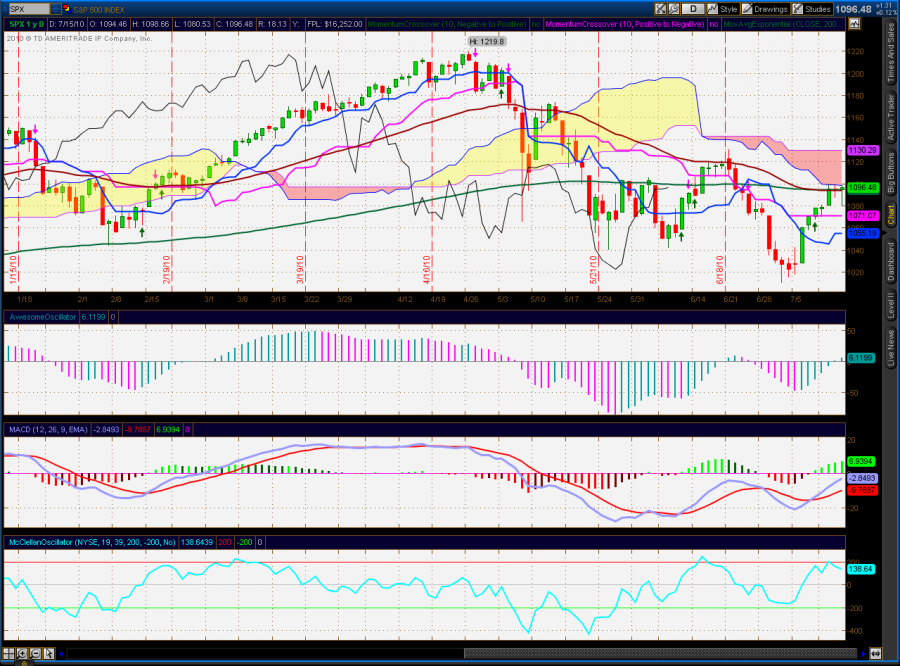
Task: Click the H: 1098.66 high value
Action: click(150, 24)
